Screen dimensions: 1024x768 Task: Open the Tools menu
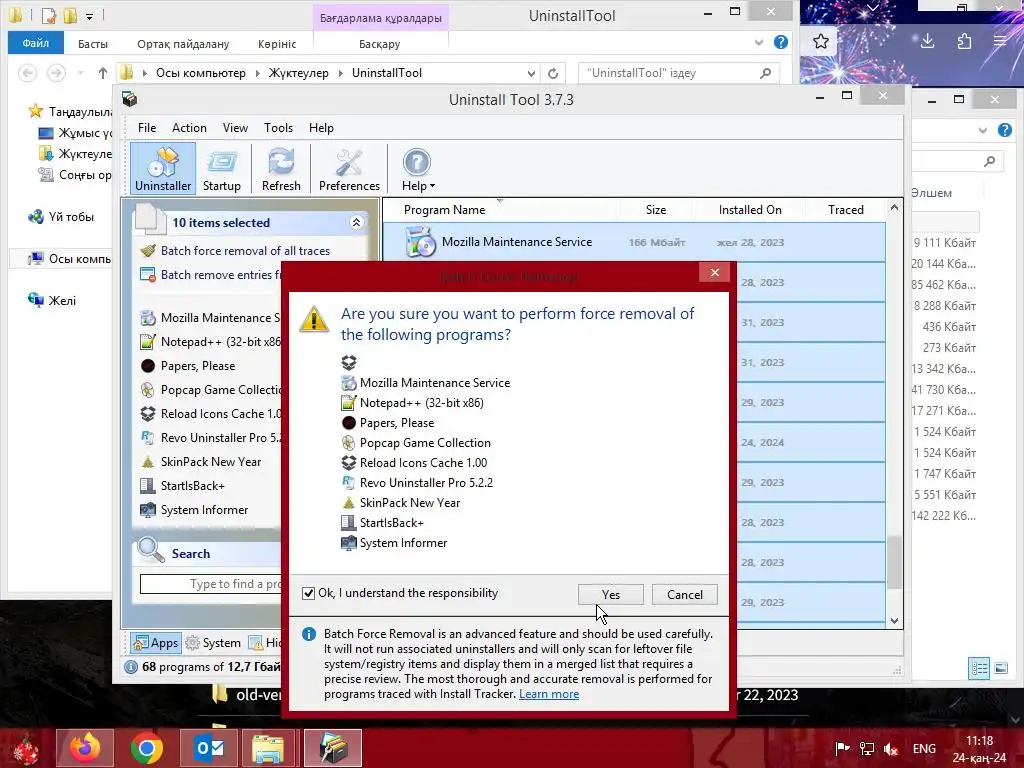tap(278, 128)
